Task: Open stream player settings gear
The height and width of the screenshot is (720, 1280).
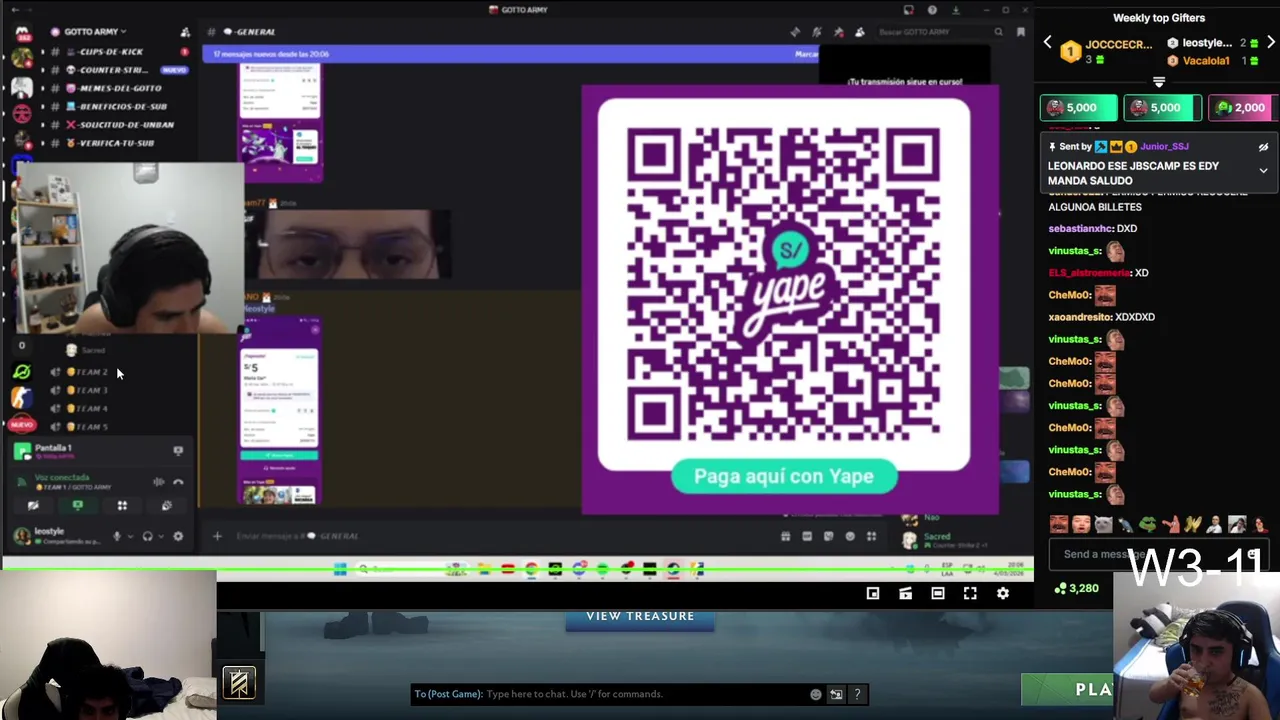Action: [x=1003, y=594]
